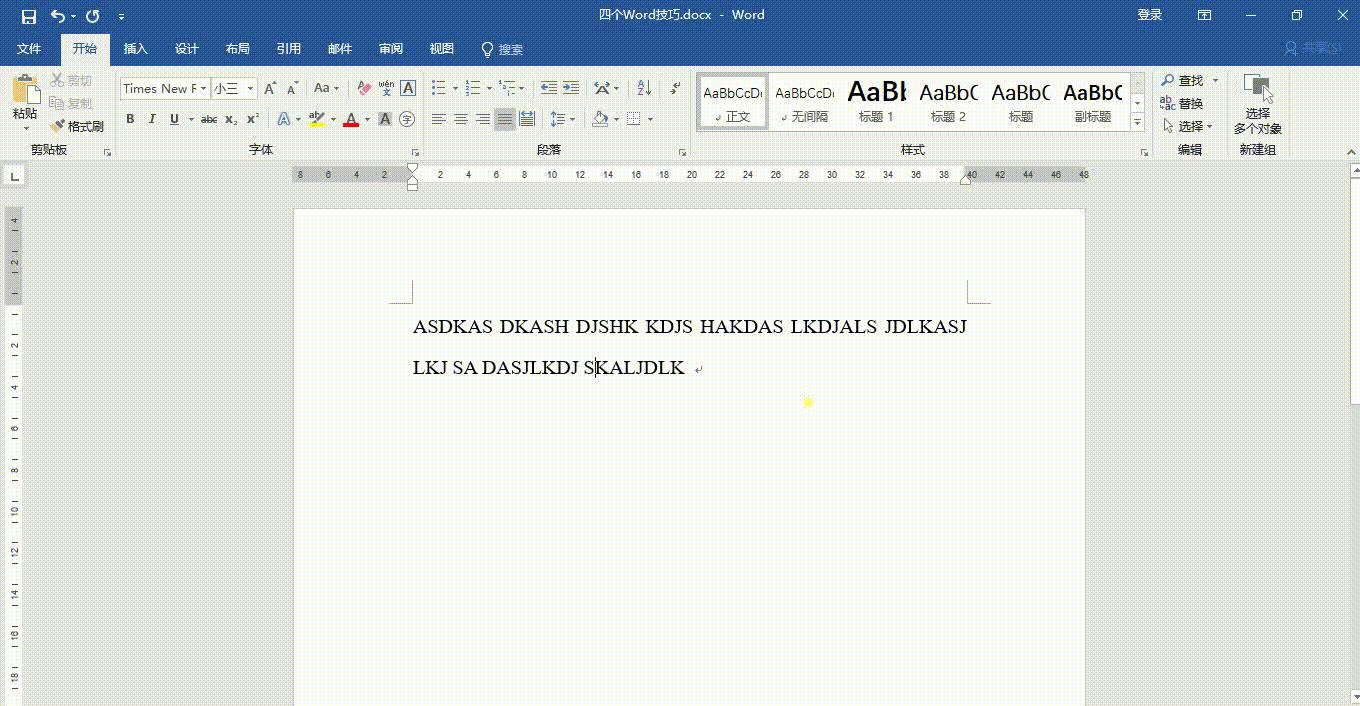Toggle show paragraph marks button
The width and height of the screenshot is (1360, 706).
[x=676, y=88]
